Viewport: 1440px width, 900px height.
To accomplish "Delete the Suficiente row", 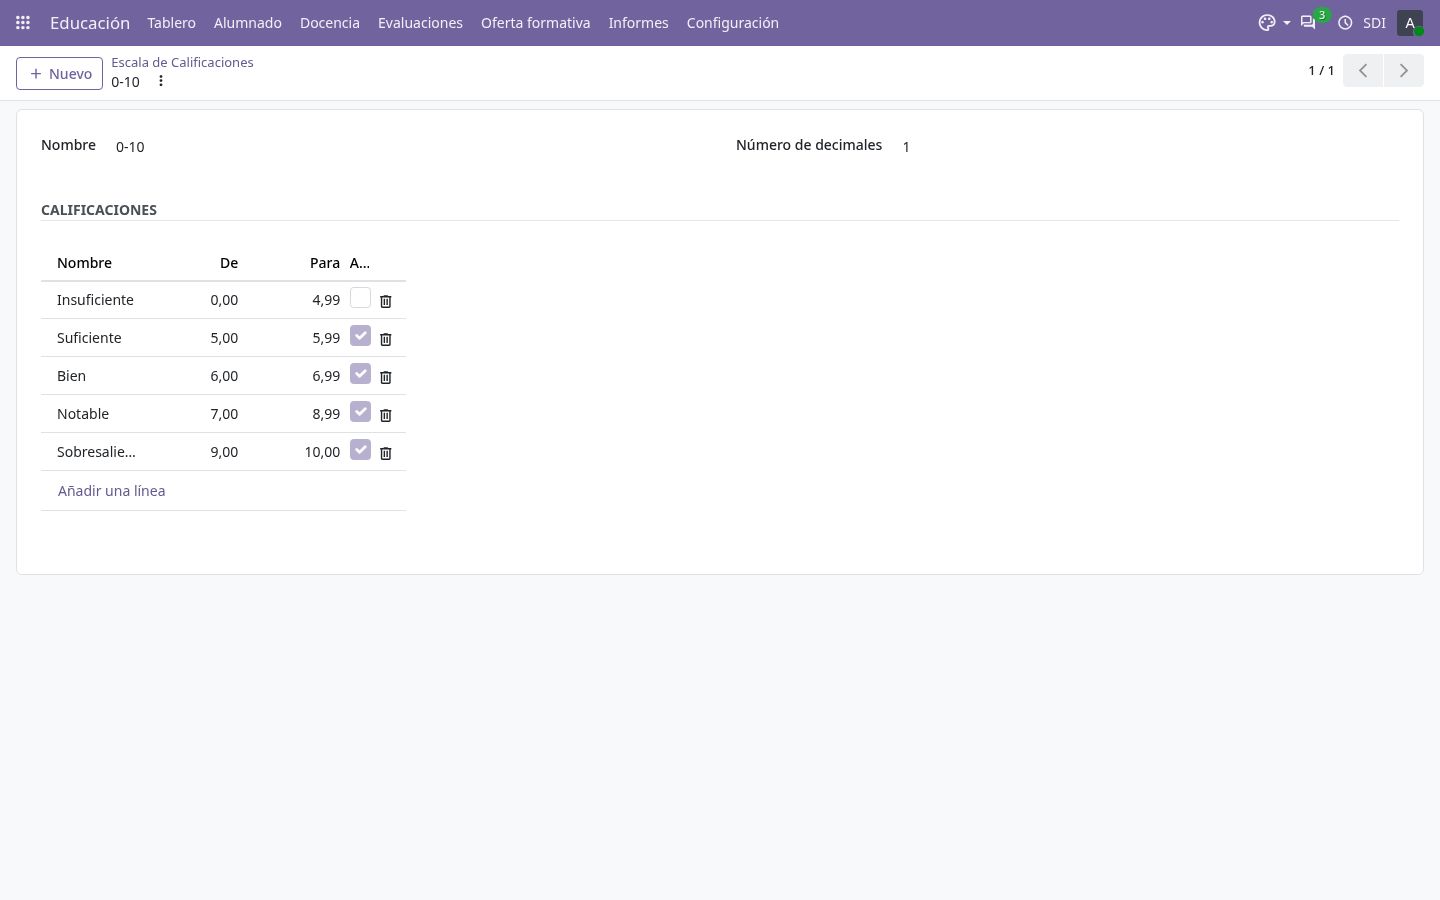I will [386, 339].
